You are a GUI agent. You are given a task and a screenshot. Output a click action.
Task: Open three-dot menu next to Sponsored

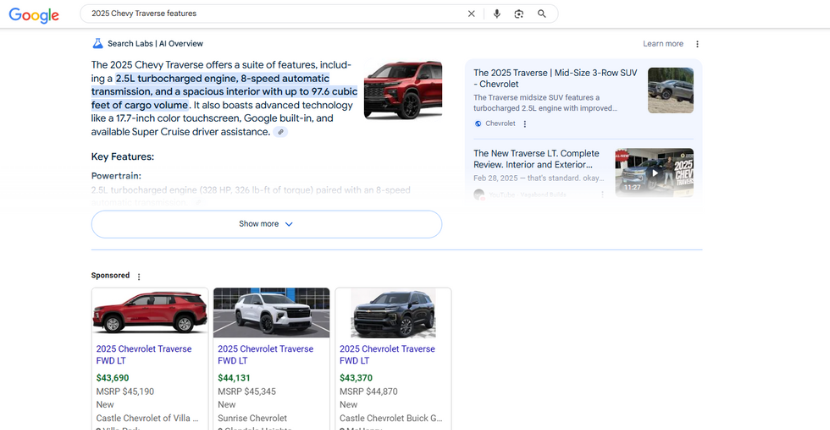tap(139, 276)
